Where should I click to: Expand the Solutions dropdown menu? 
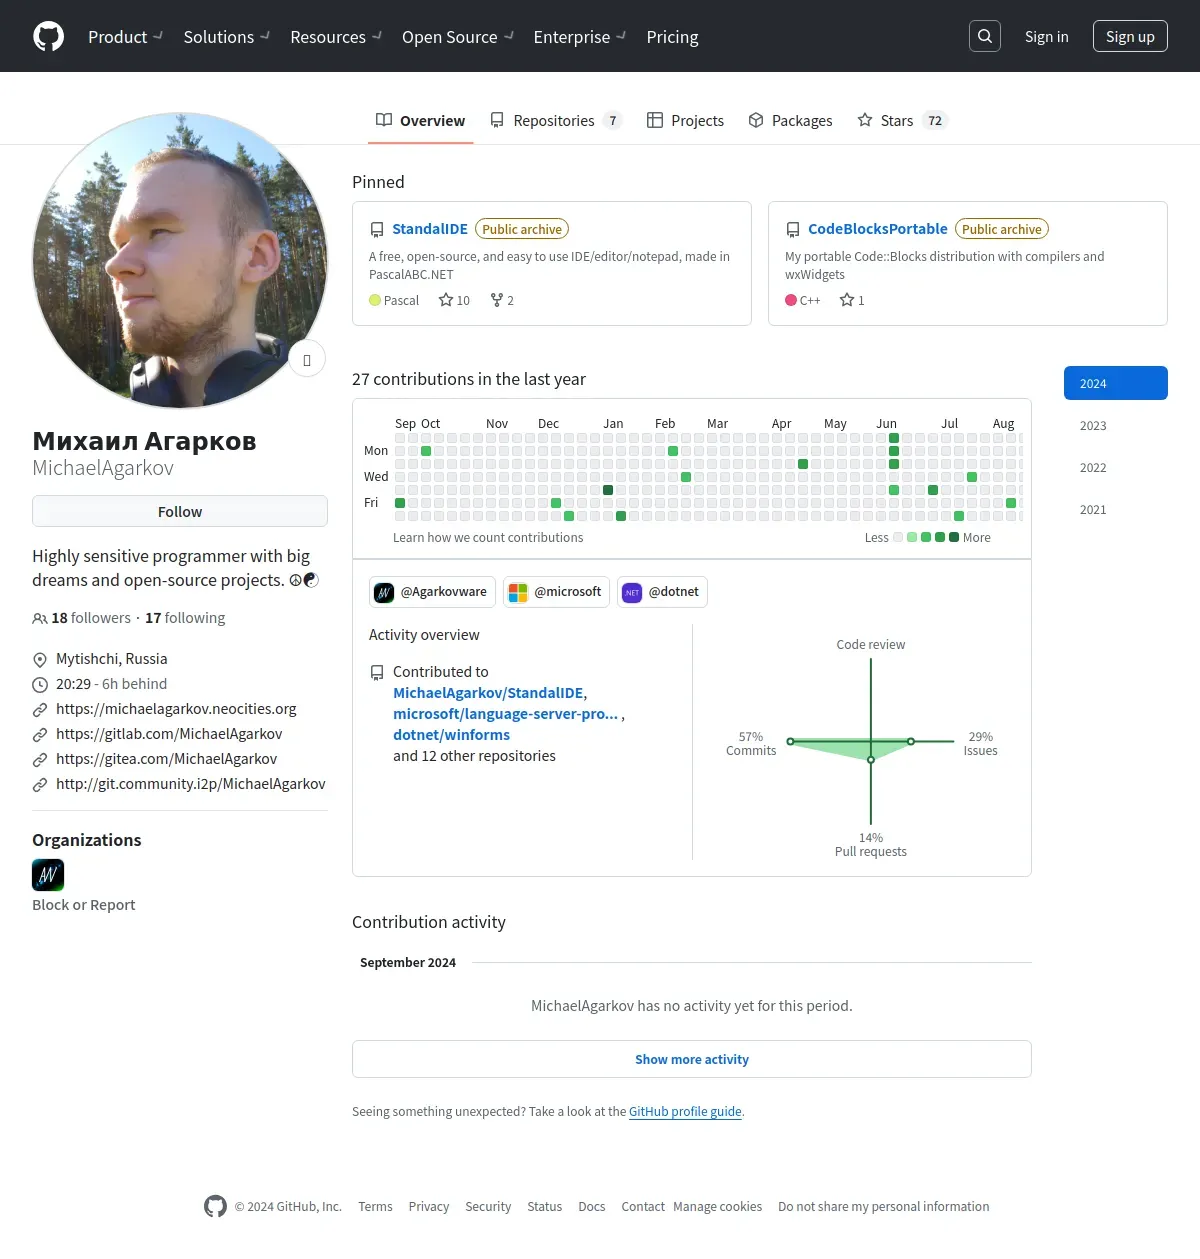[226, 37]
